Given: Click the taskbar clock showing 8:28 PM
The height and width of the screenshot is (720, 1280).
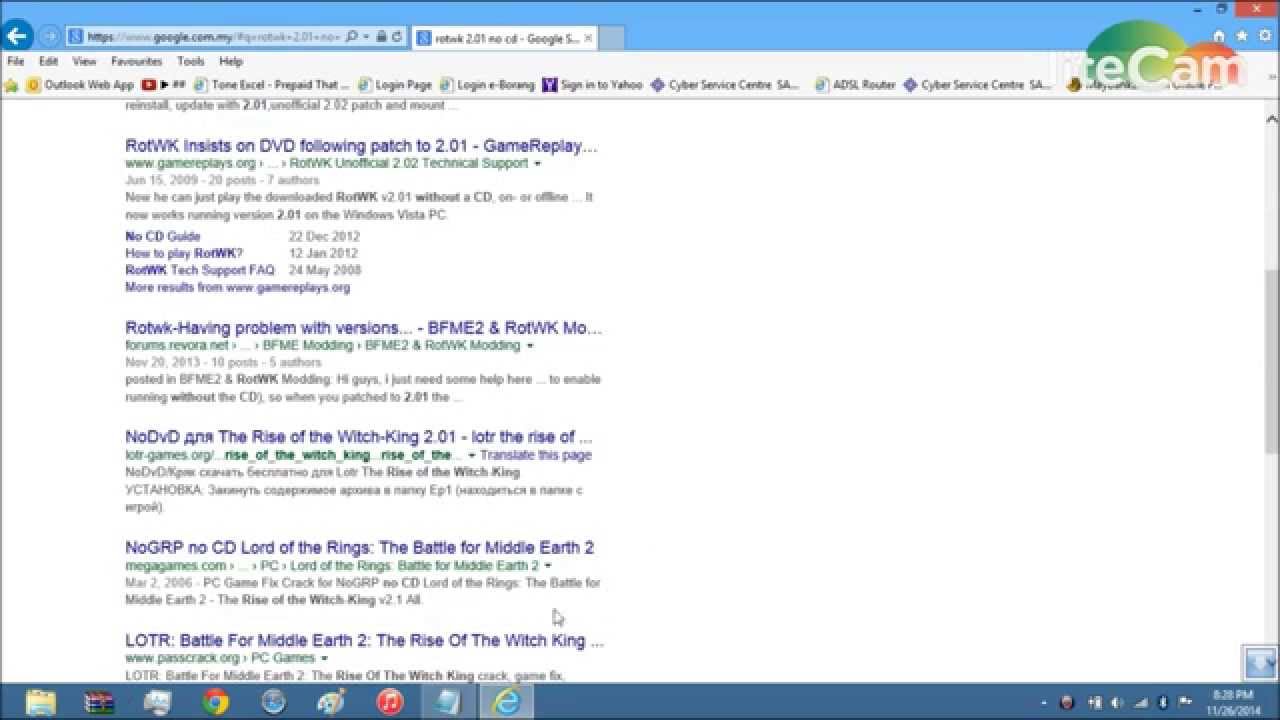Looking at the screenshot, I should 1232,702.
